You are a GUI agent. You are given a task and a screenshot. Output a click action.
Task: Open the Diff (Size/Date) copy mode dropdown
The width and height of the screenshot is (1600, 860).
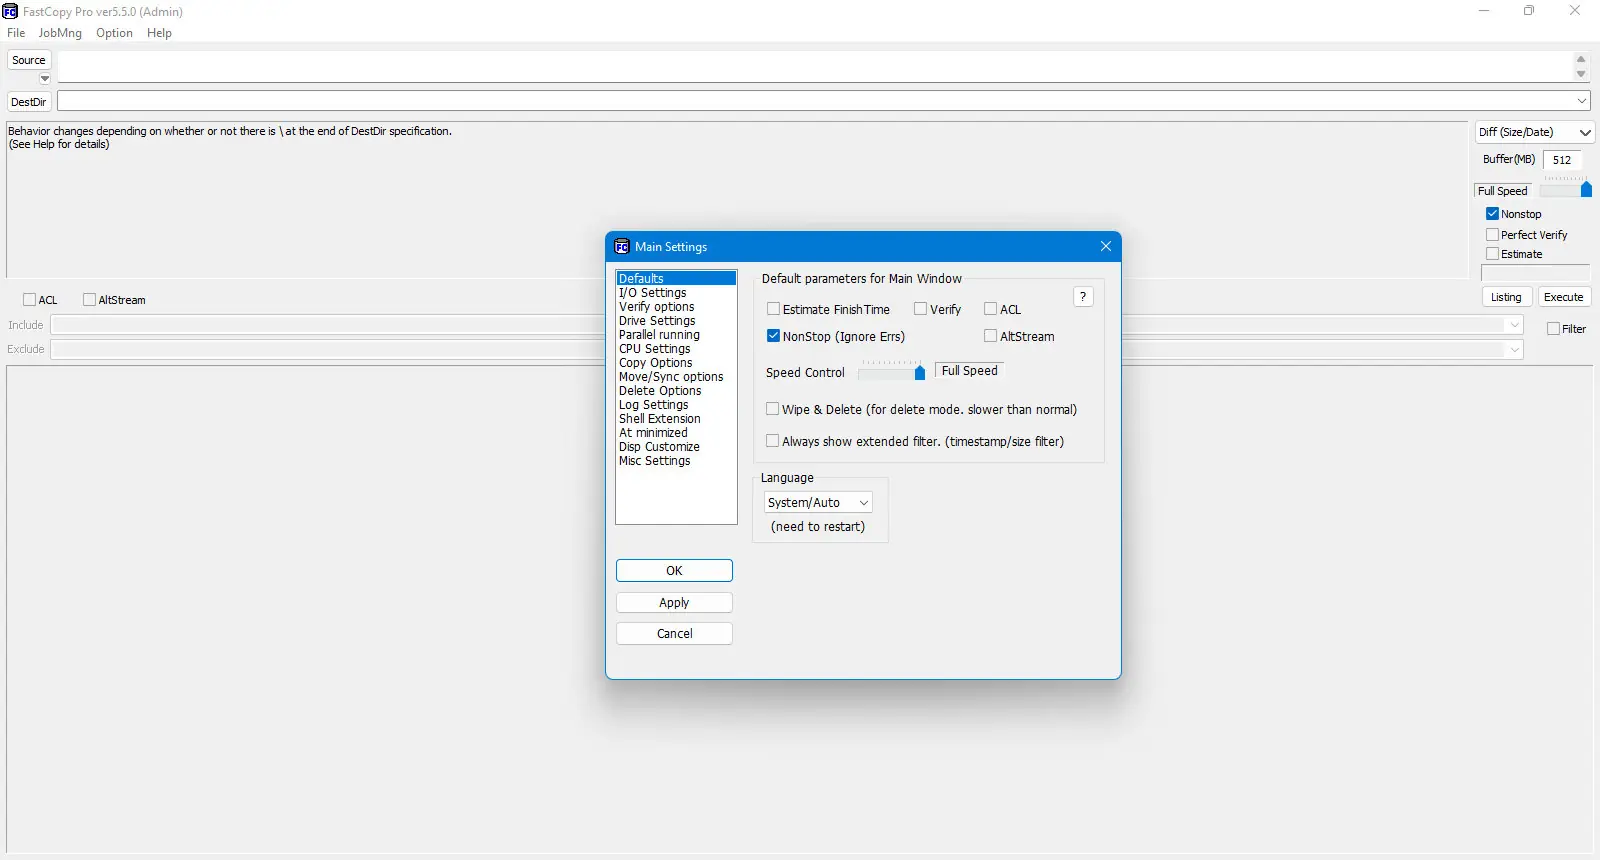point(1535,132)
